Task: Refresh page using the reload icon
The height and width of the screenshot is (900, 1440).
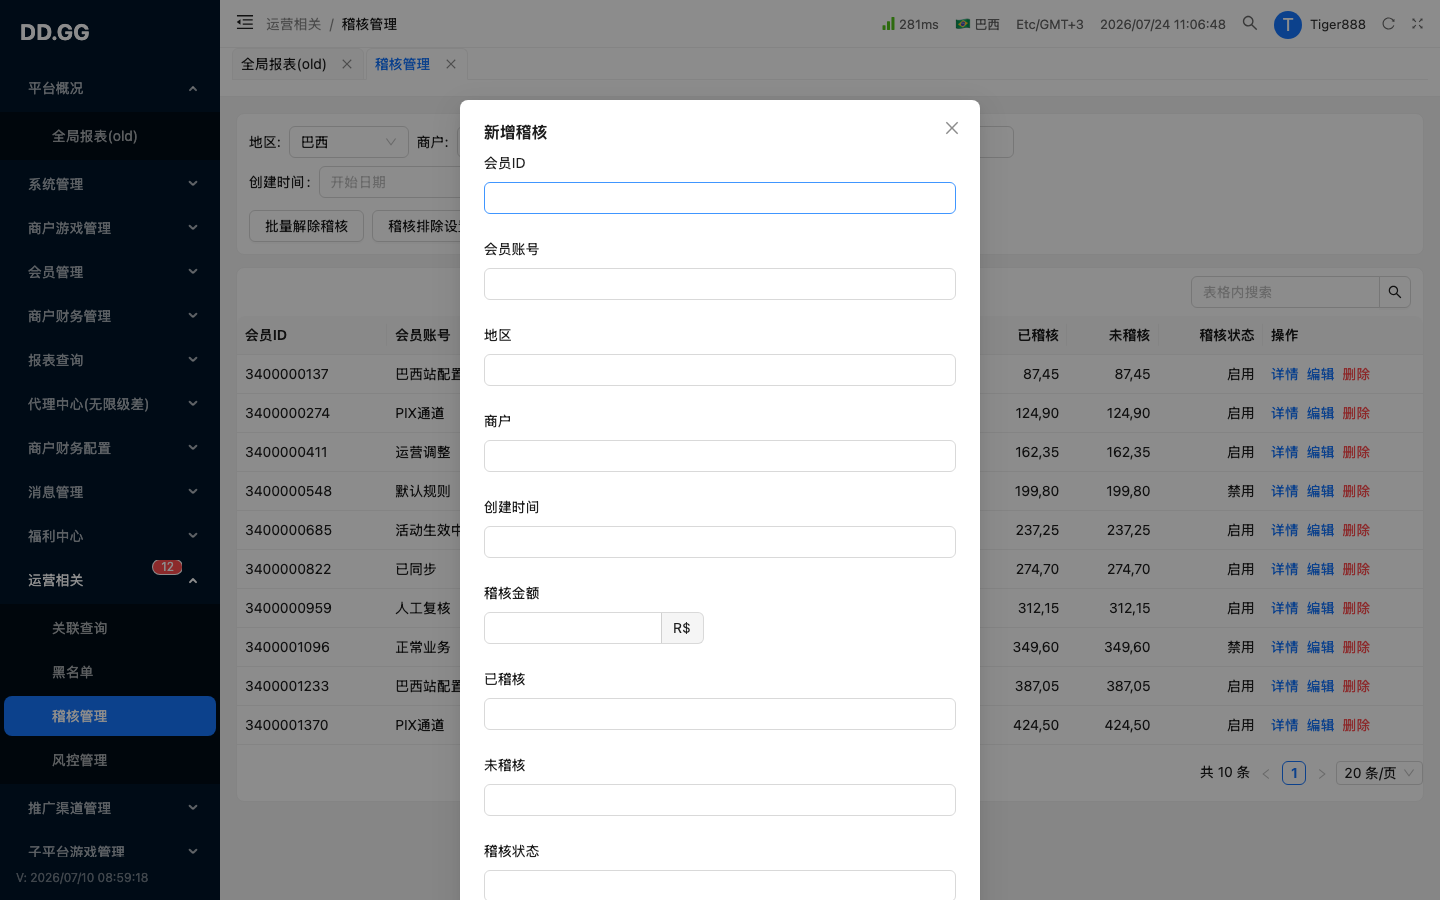Action: (x=1388, y=24)
